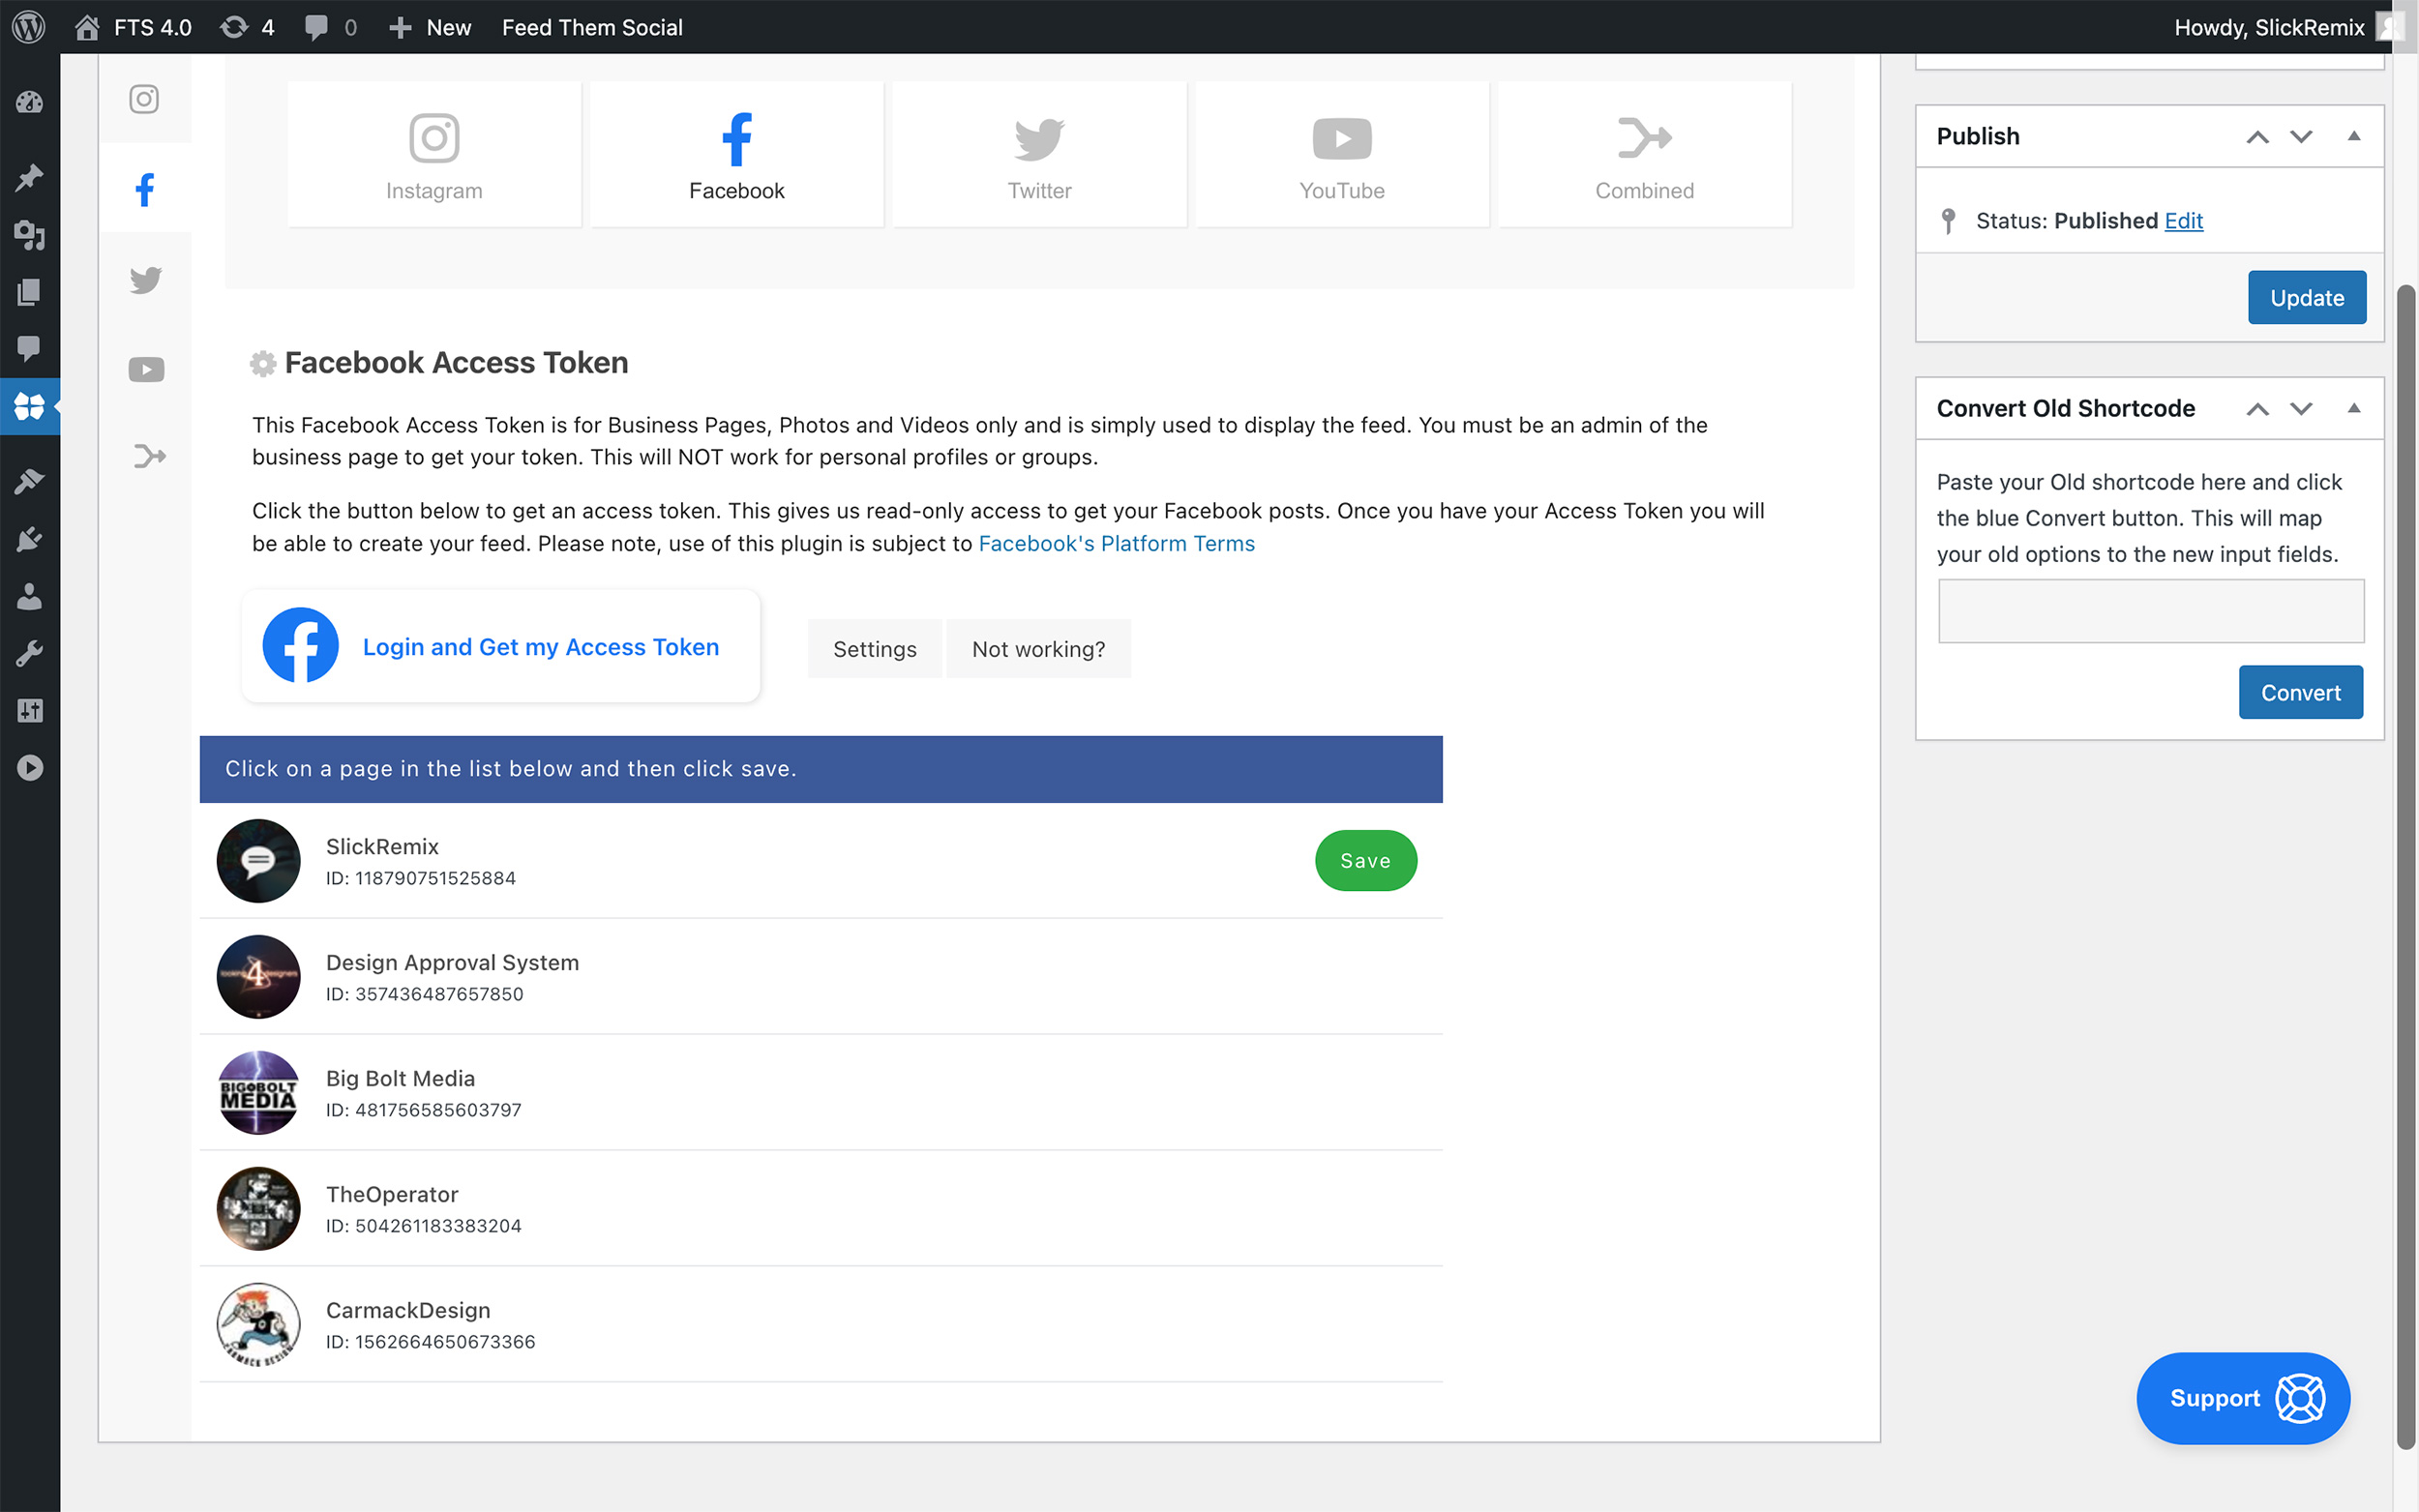Click the page vertical scrollbar

2406,867
